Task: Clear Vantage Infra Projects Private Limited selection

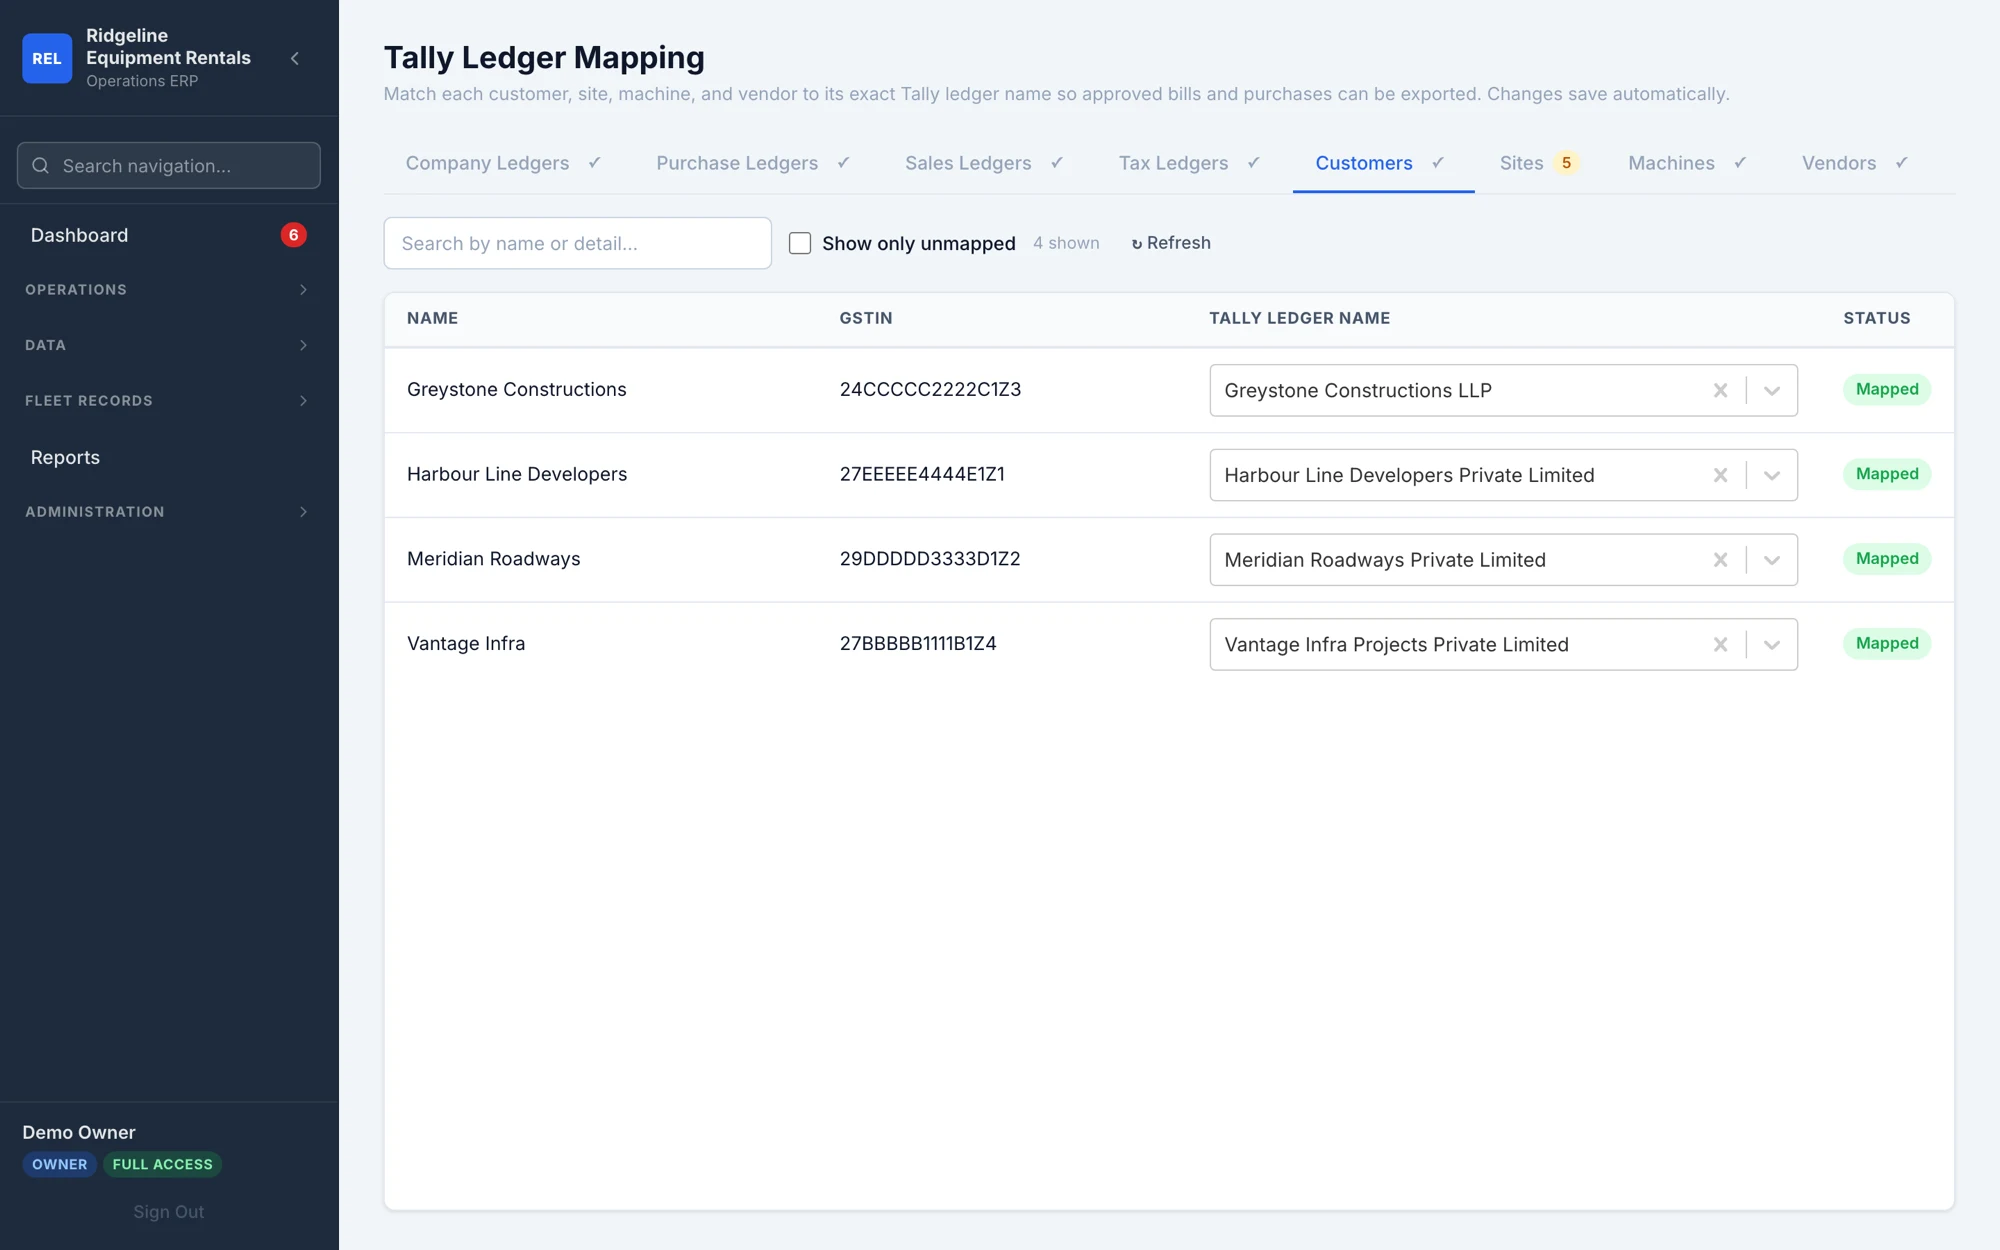Action: (1720, 645)
